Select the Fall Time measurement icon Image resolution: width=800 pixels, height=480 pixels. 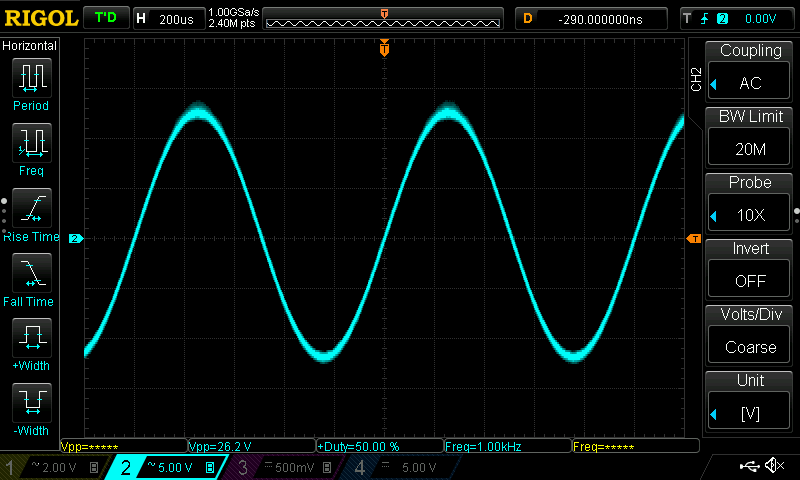click(x=32, y=273)
